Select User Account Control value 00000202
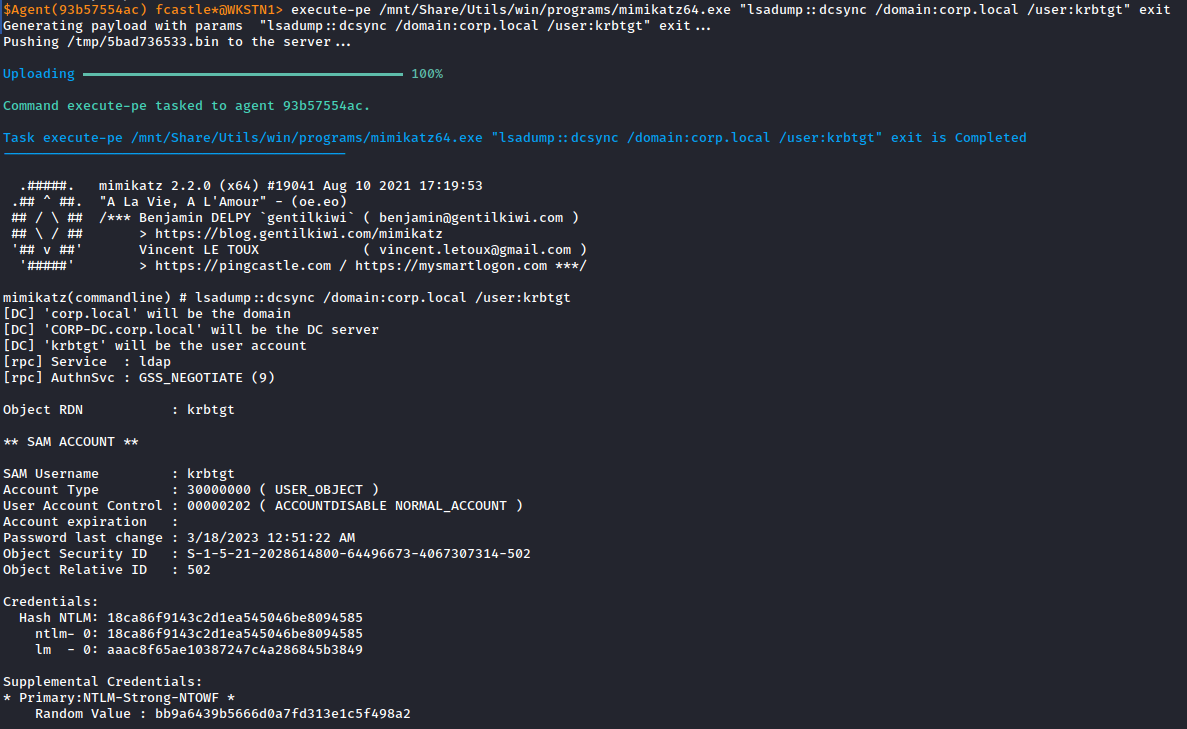1187x729 pixels. click(x=219, y=506)
